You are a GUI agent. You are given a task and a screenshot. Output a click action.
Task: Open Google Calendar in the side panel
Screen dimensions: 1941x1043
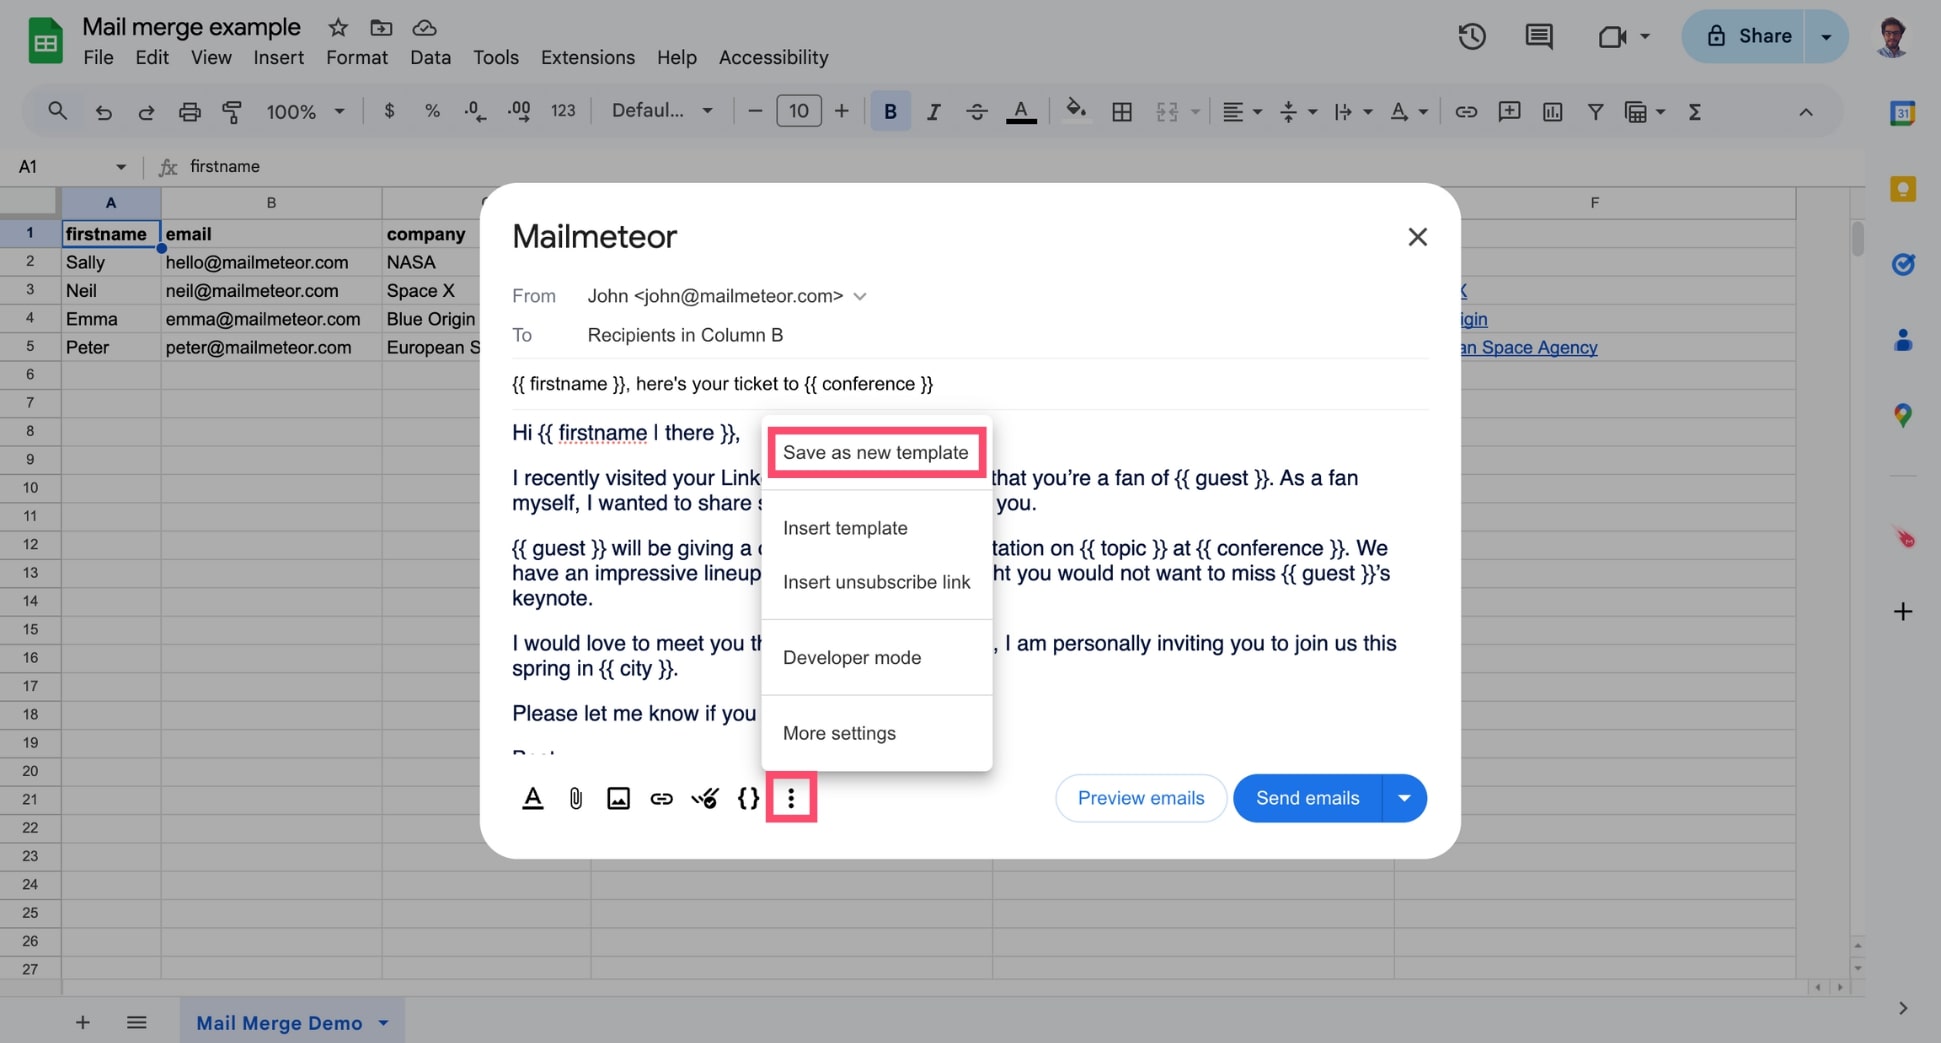(x=1902, y=113)
